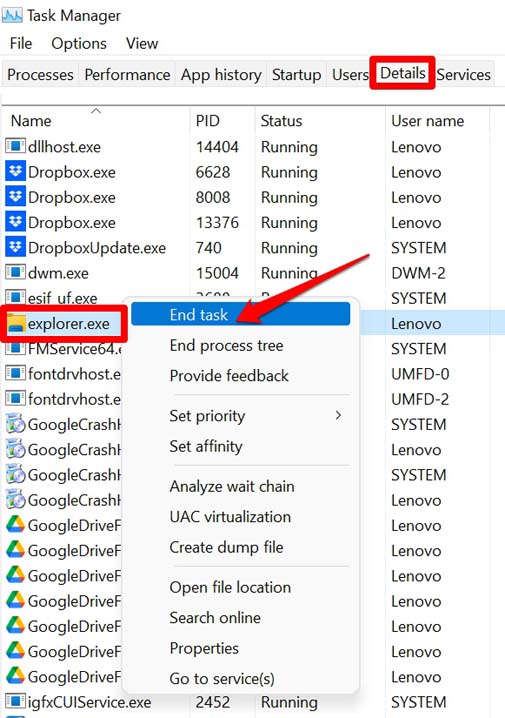Open the View menu

coord(142,44)
